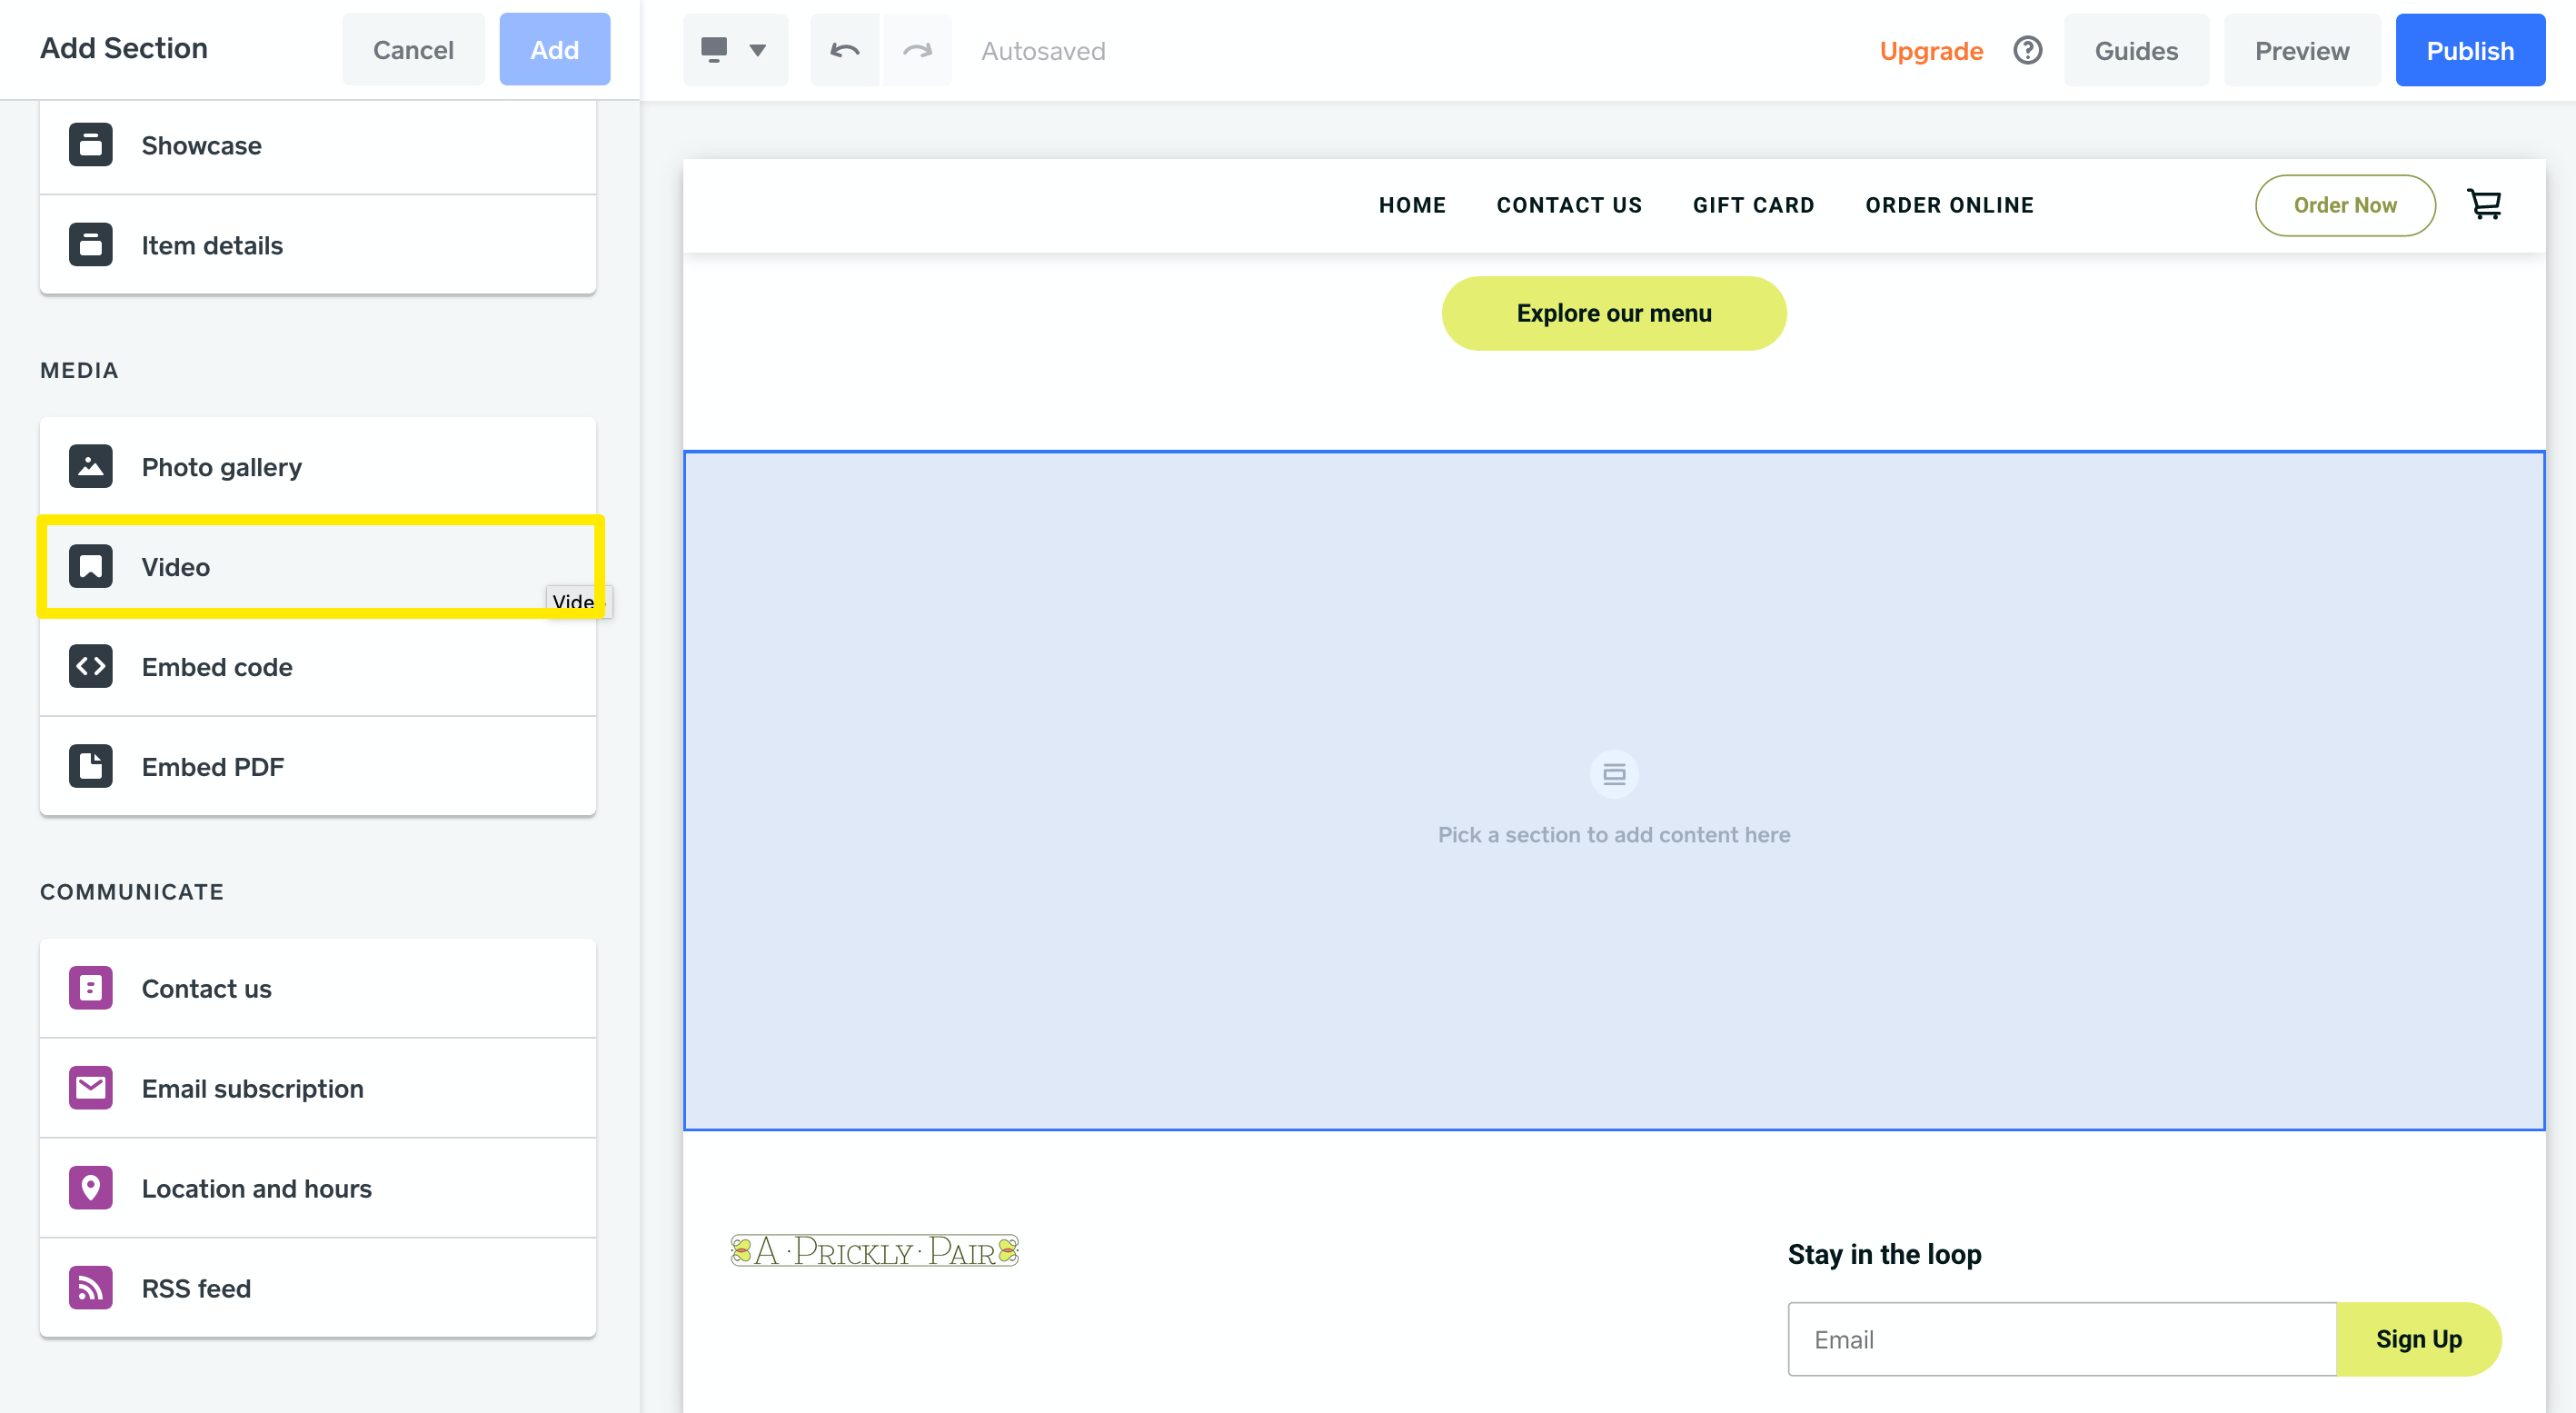Click the Publish button
2576x1413 pixels.
[2469, 50]
